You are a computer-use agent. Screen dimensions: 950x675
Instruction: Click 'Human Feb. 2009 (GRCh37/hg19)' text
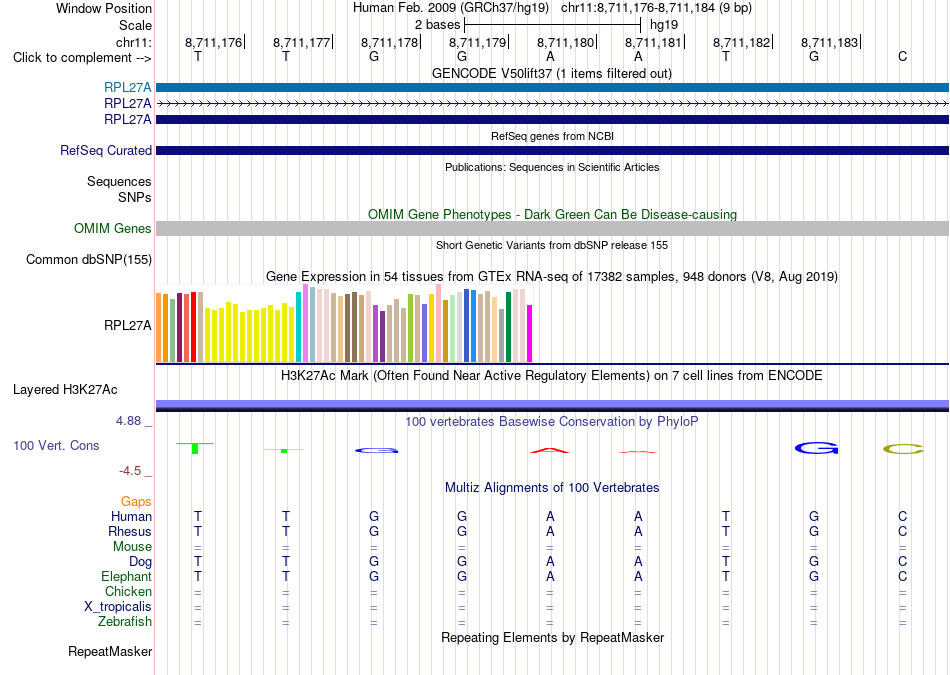click(451, 8)
